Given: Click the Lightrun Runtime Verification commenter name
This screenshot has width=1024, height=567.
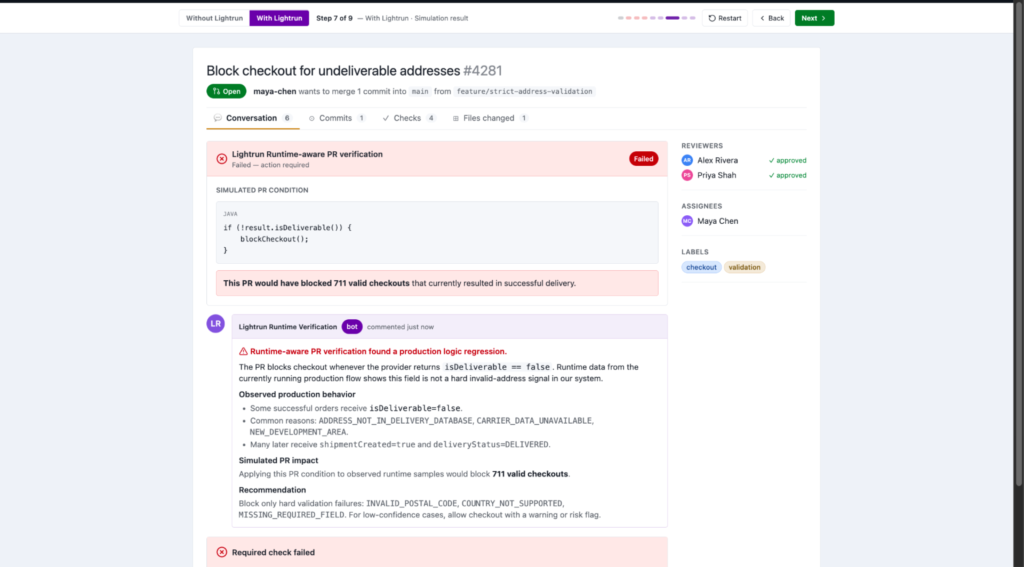Looking at the screenshot, I should 288,327.
